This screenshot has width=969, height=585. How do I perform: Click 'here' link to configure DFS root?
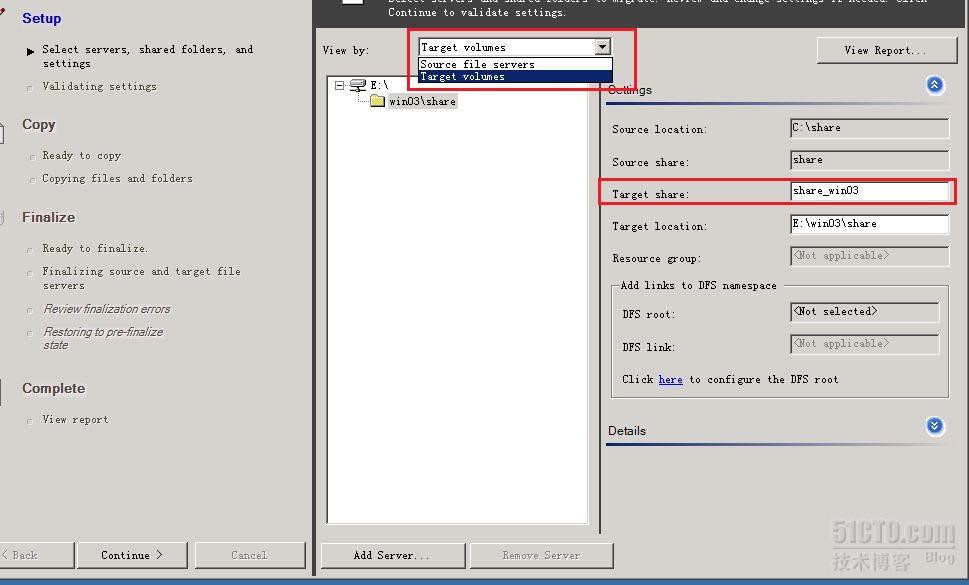click(x=670, y=380)
